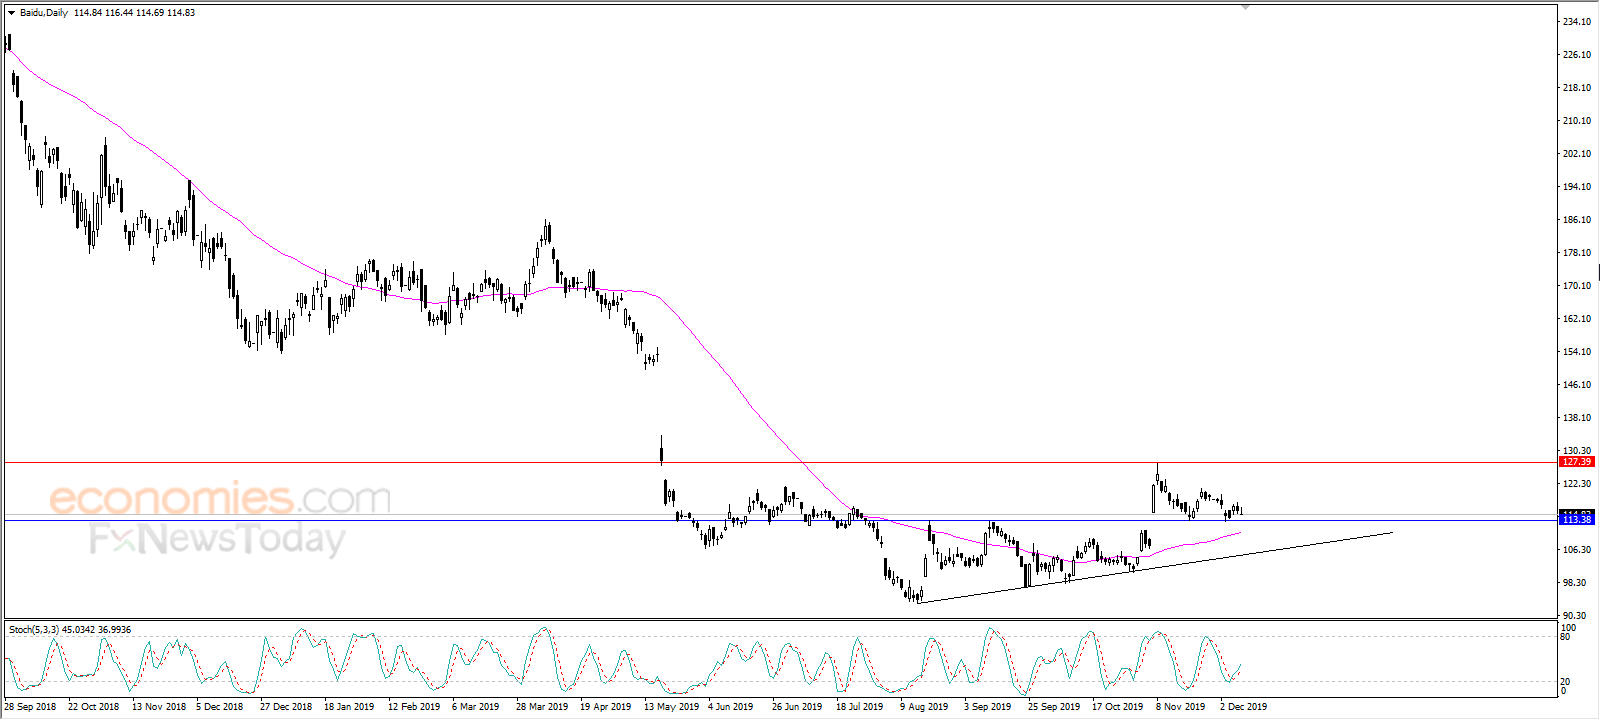The height and width of the screenshot is (720, 1600).
Task: Click the 25 Sep 2019 date label
Action: pyautogui.click(x=1054, y=707)
